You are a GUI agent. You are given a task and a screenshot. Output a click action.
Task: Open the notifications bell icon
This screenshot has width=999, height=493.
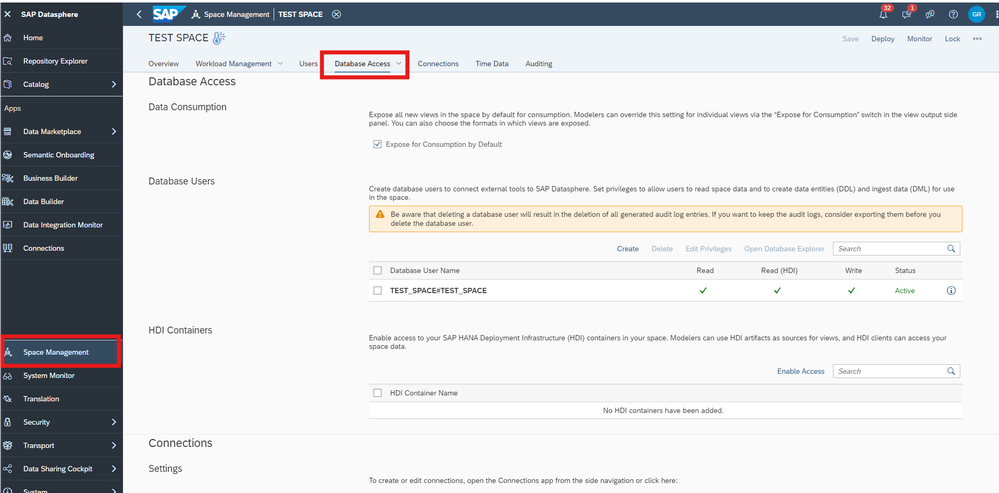[884, 14]
